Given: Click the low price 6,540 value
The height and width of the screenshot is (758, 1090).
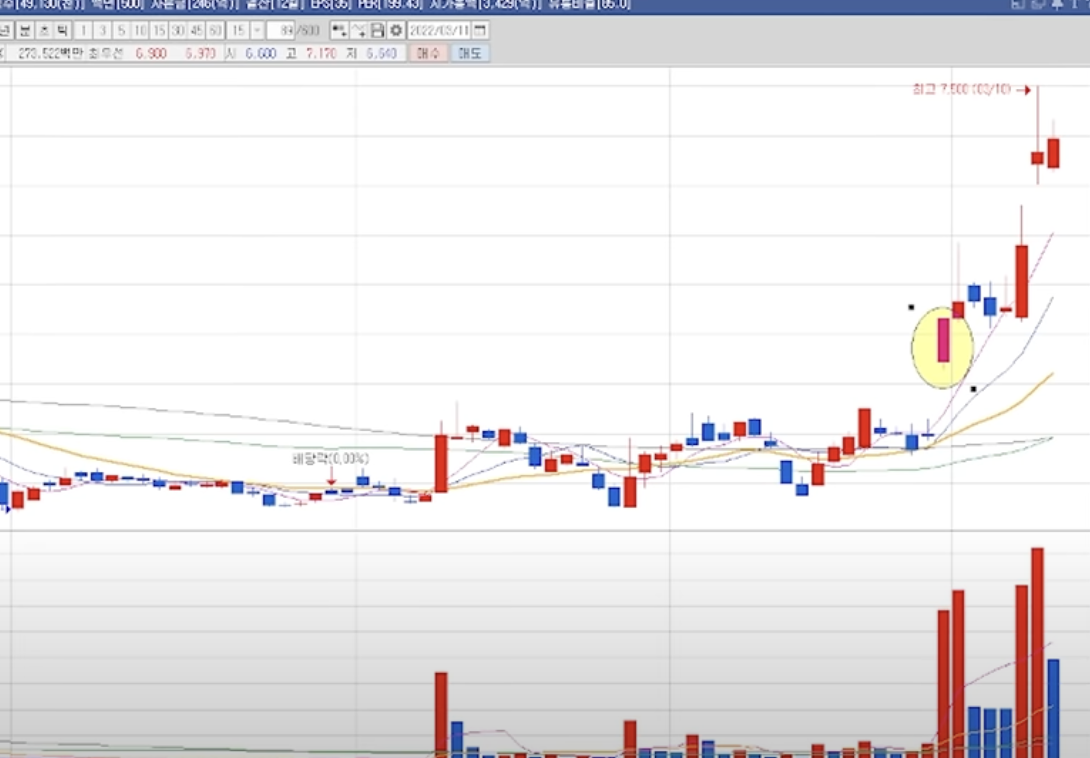Looking at the screenshot, I should point(381,54).
